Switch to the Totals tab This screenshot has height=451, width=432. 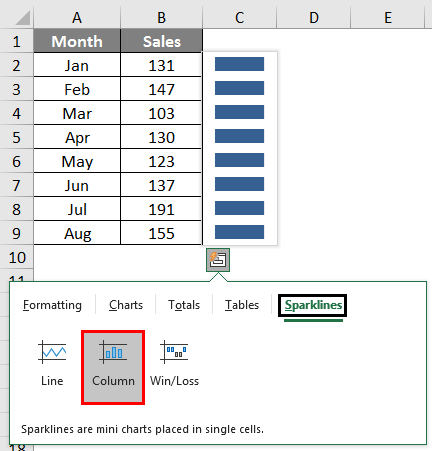tap(184, 305)
